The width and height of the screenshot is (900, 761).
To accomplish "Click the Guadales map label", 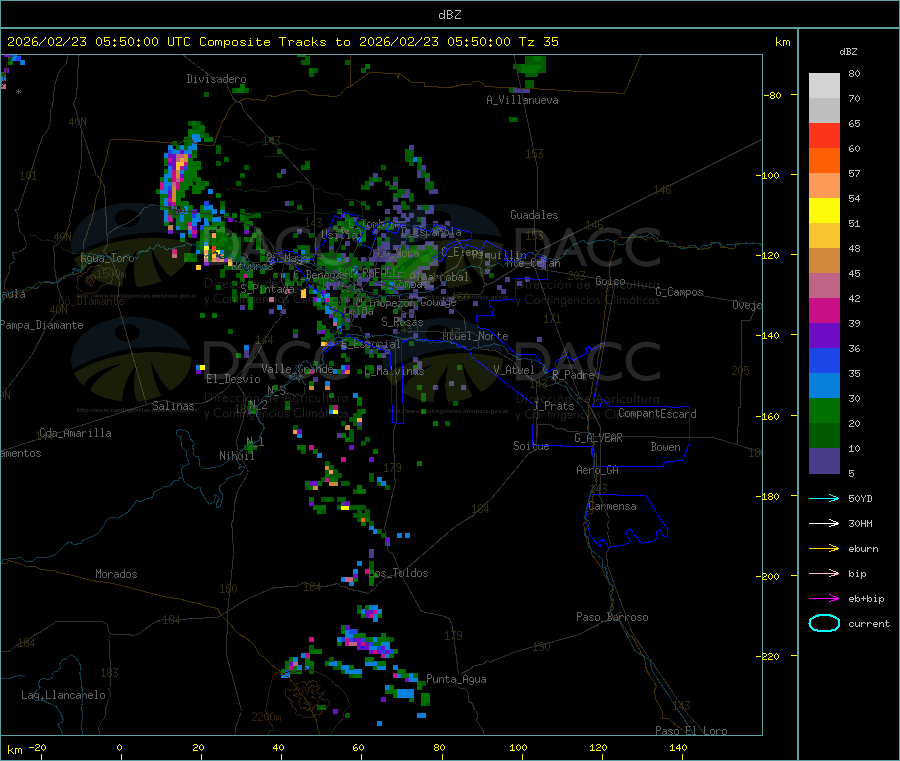I will (534, 215).
